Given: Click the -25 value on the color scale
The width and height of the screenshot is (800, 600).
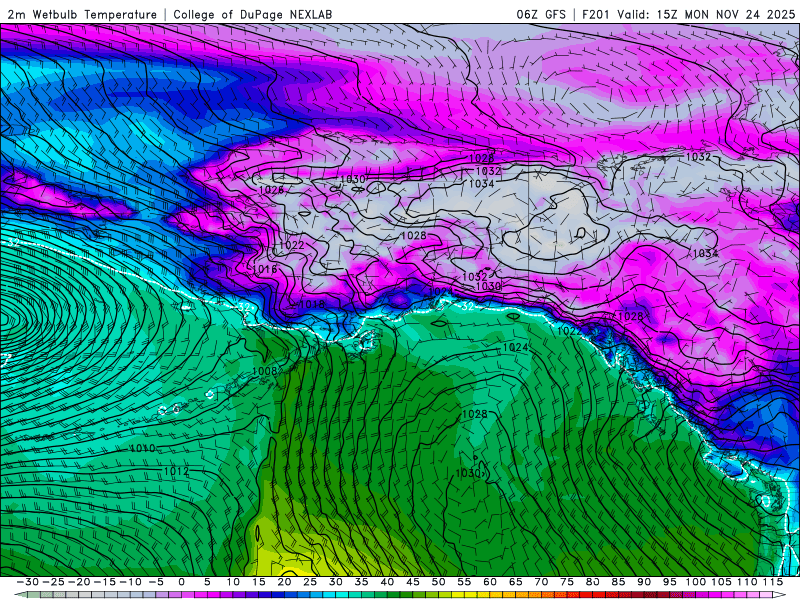Looking at the screenshot, I should [x=53, y=582].
